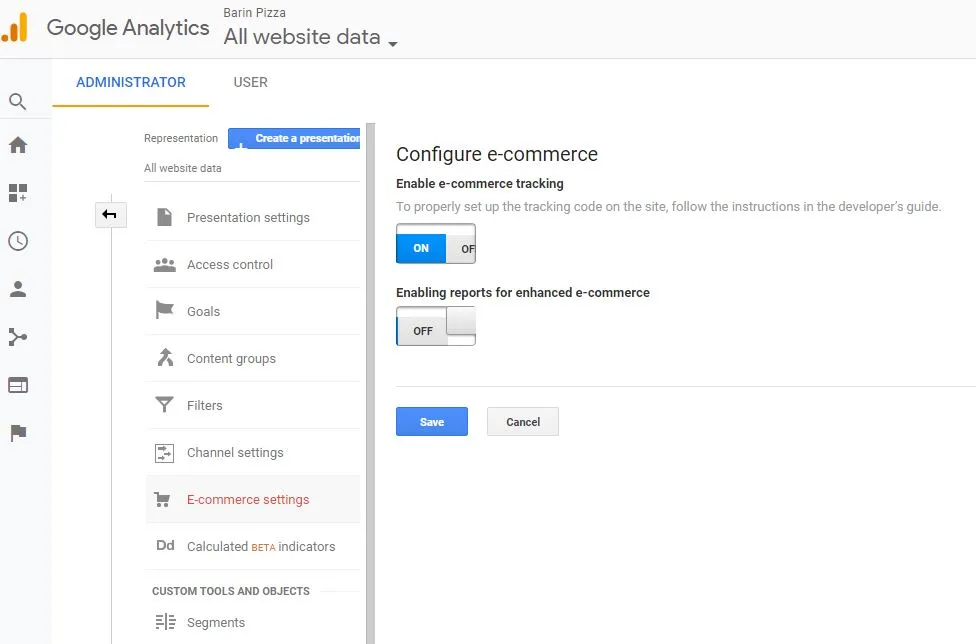
Task: Open Acquisition reports branching arrows icon
Action: (17, 337)
